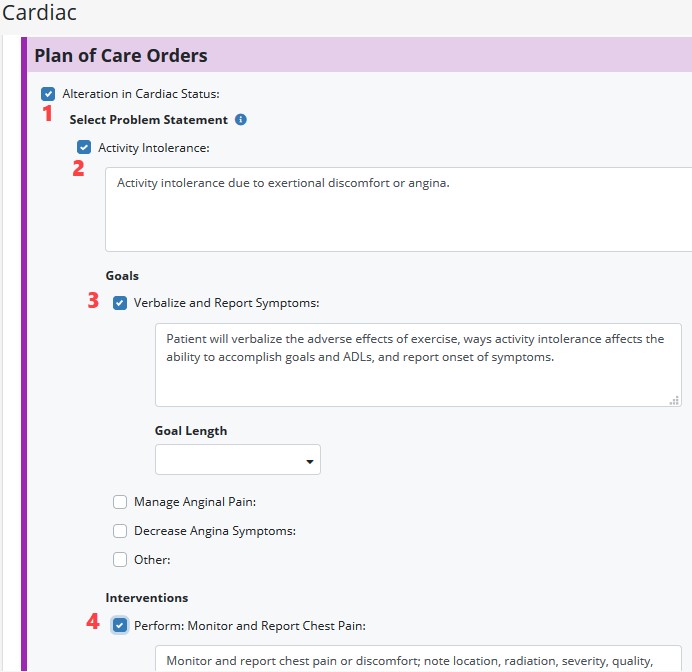Toggle the Activity Intolerance checkbox
The width and height of the screenshot is (692, 672).
84,148
